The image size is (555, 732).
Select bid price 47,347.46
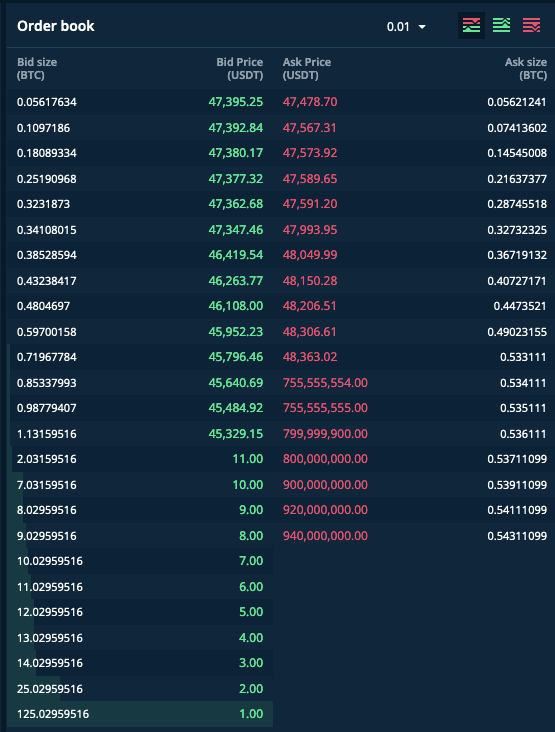click(x=236, y=230)
